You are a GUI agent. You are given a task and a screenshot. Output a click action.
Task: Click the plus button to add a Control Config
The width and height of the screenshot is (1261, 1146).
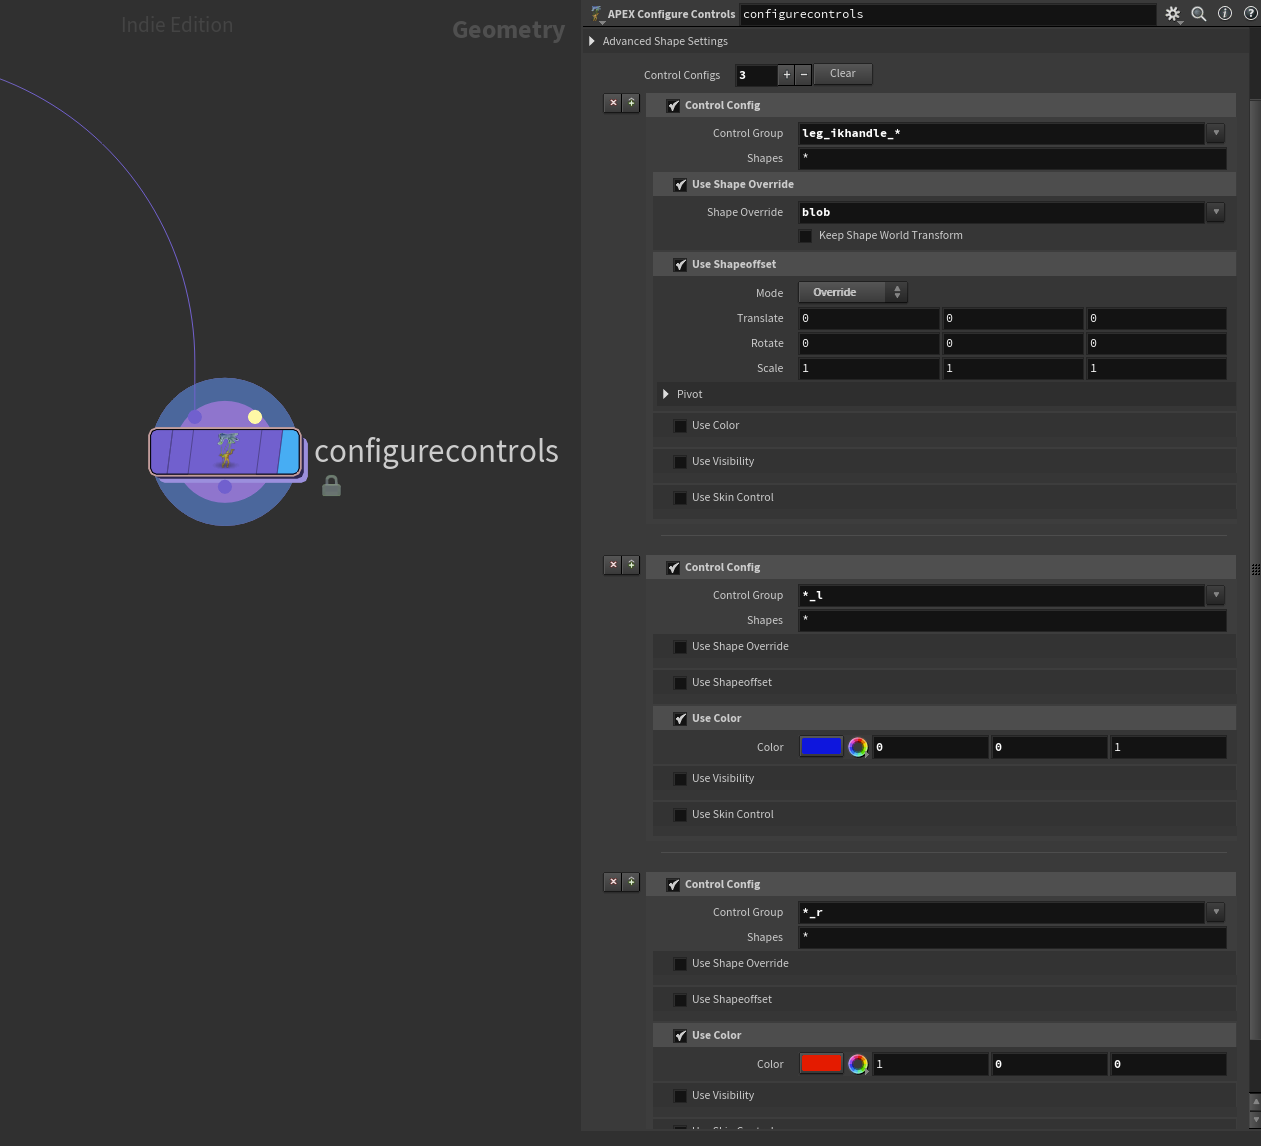click(786, 74)
